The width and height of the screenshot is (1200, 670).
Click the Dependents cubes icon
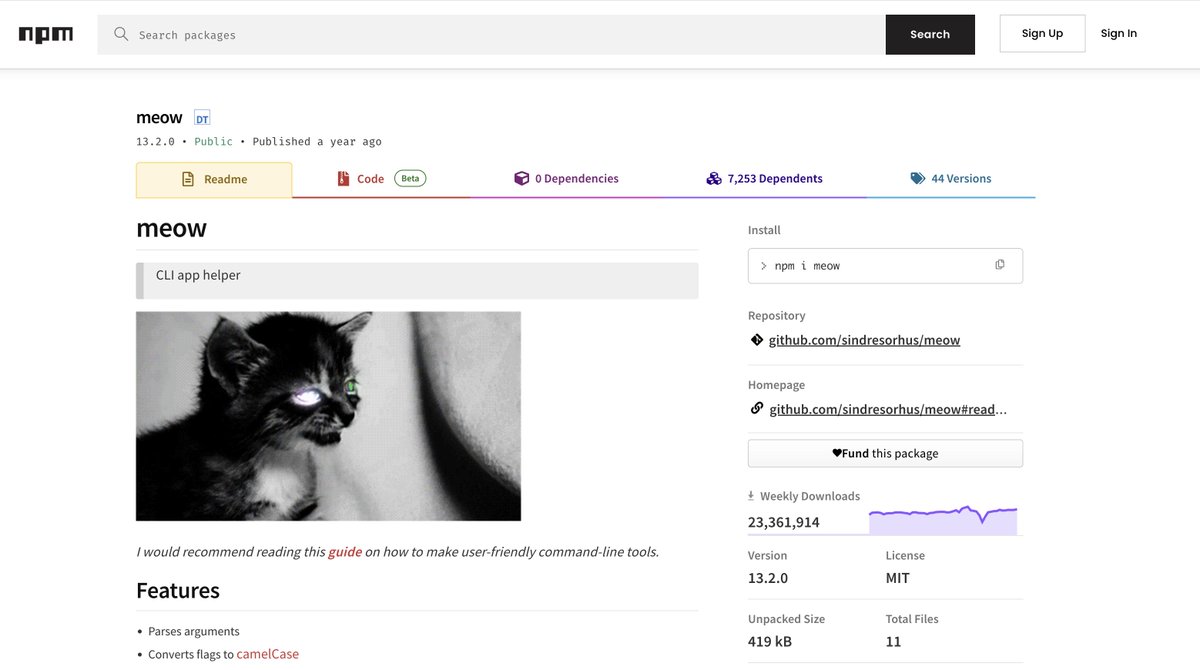(714, 178)
